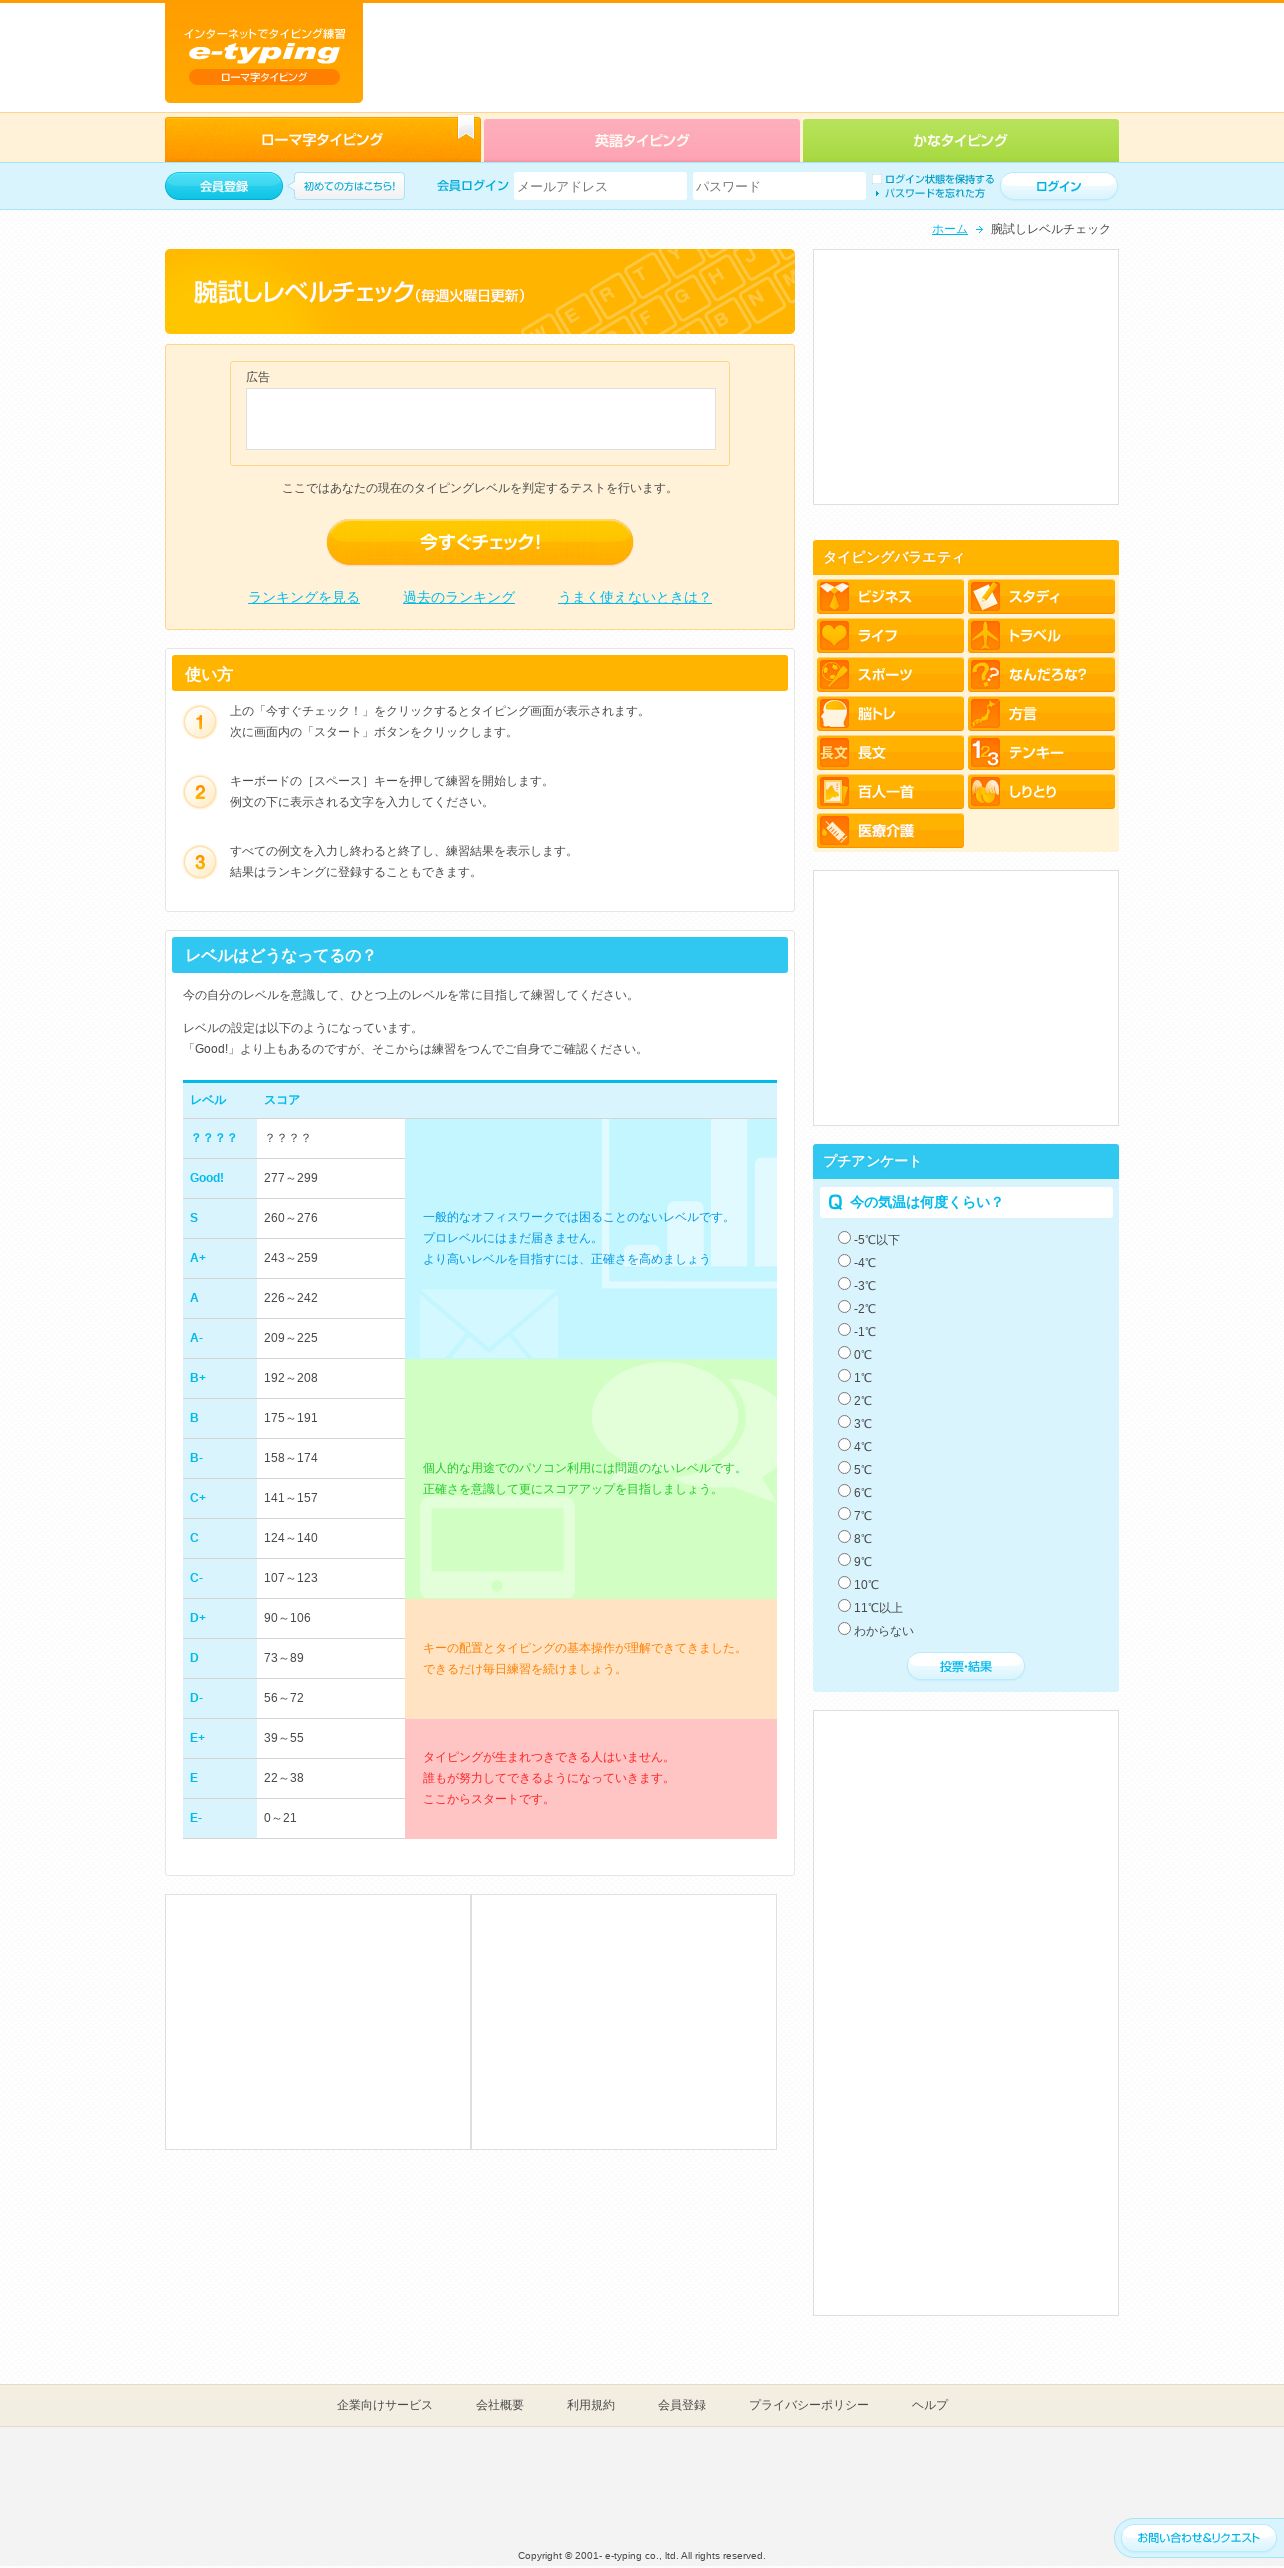Open the 長文 typing category
The width and height of the screenshot is (1284, 2568).
[890, 752]
